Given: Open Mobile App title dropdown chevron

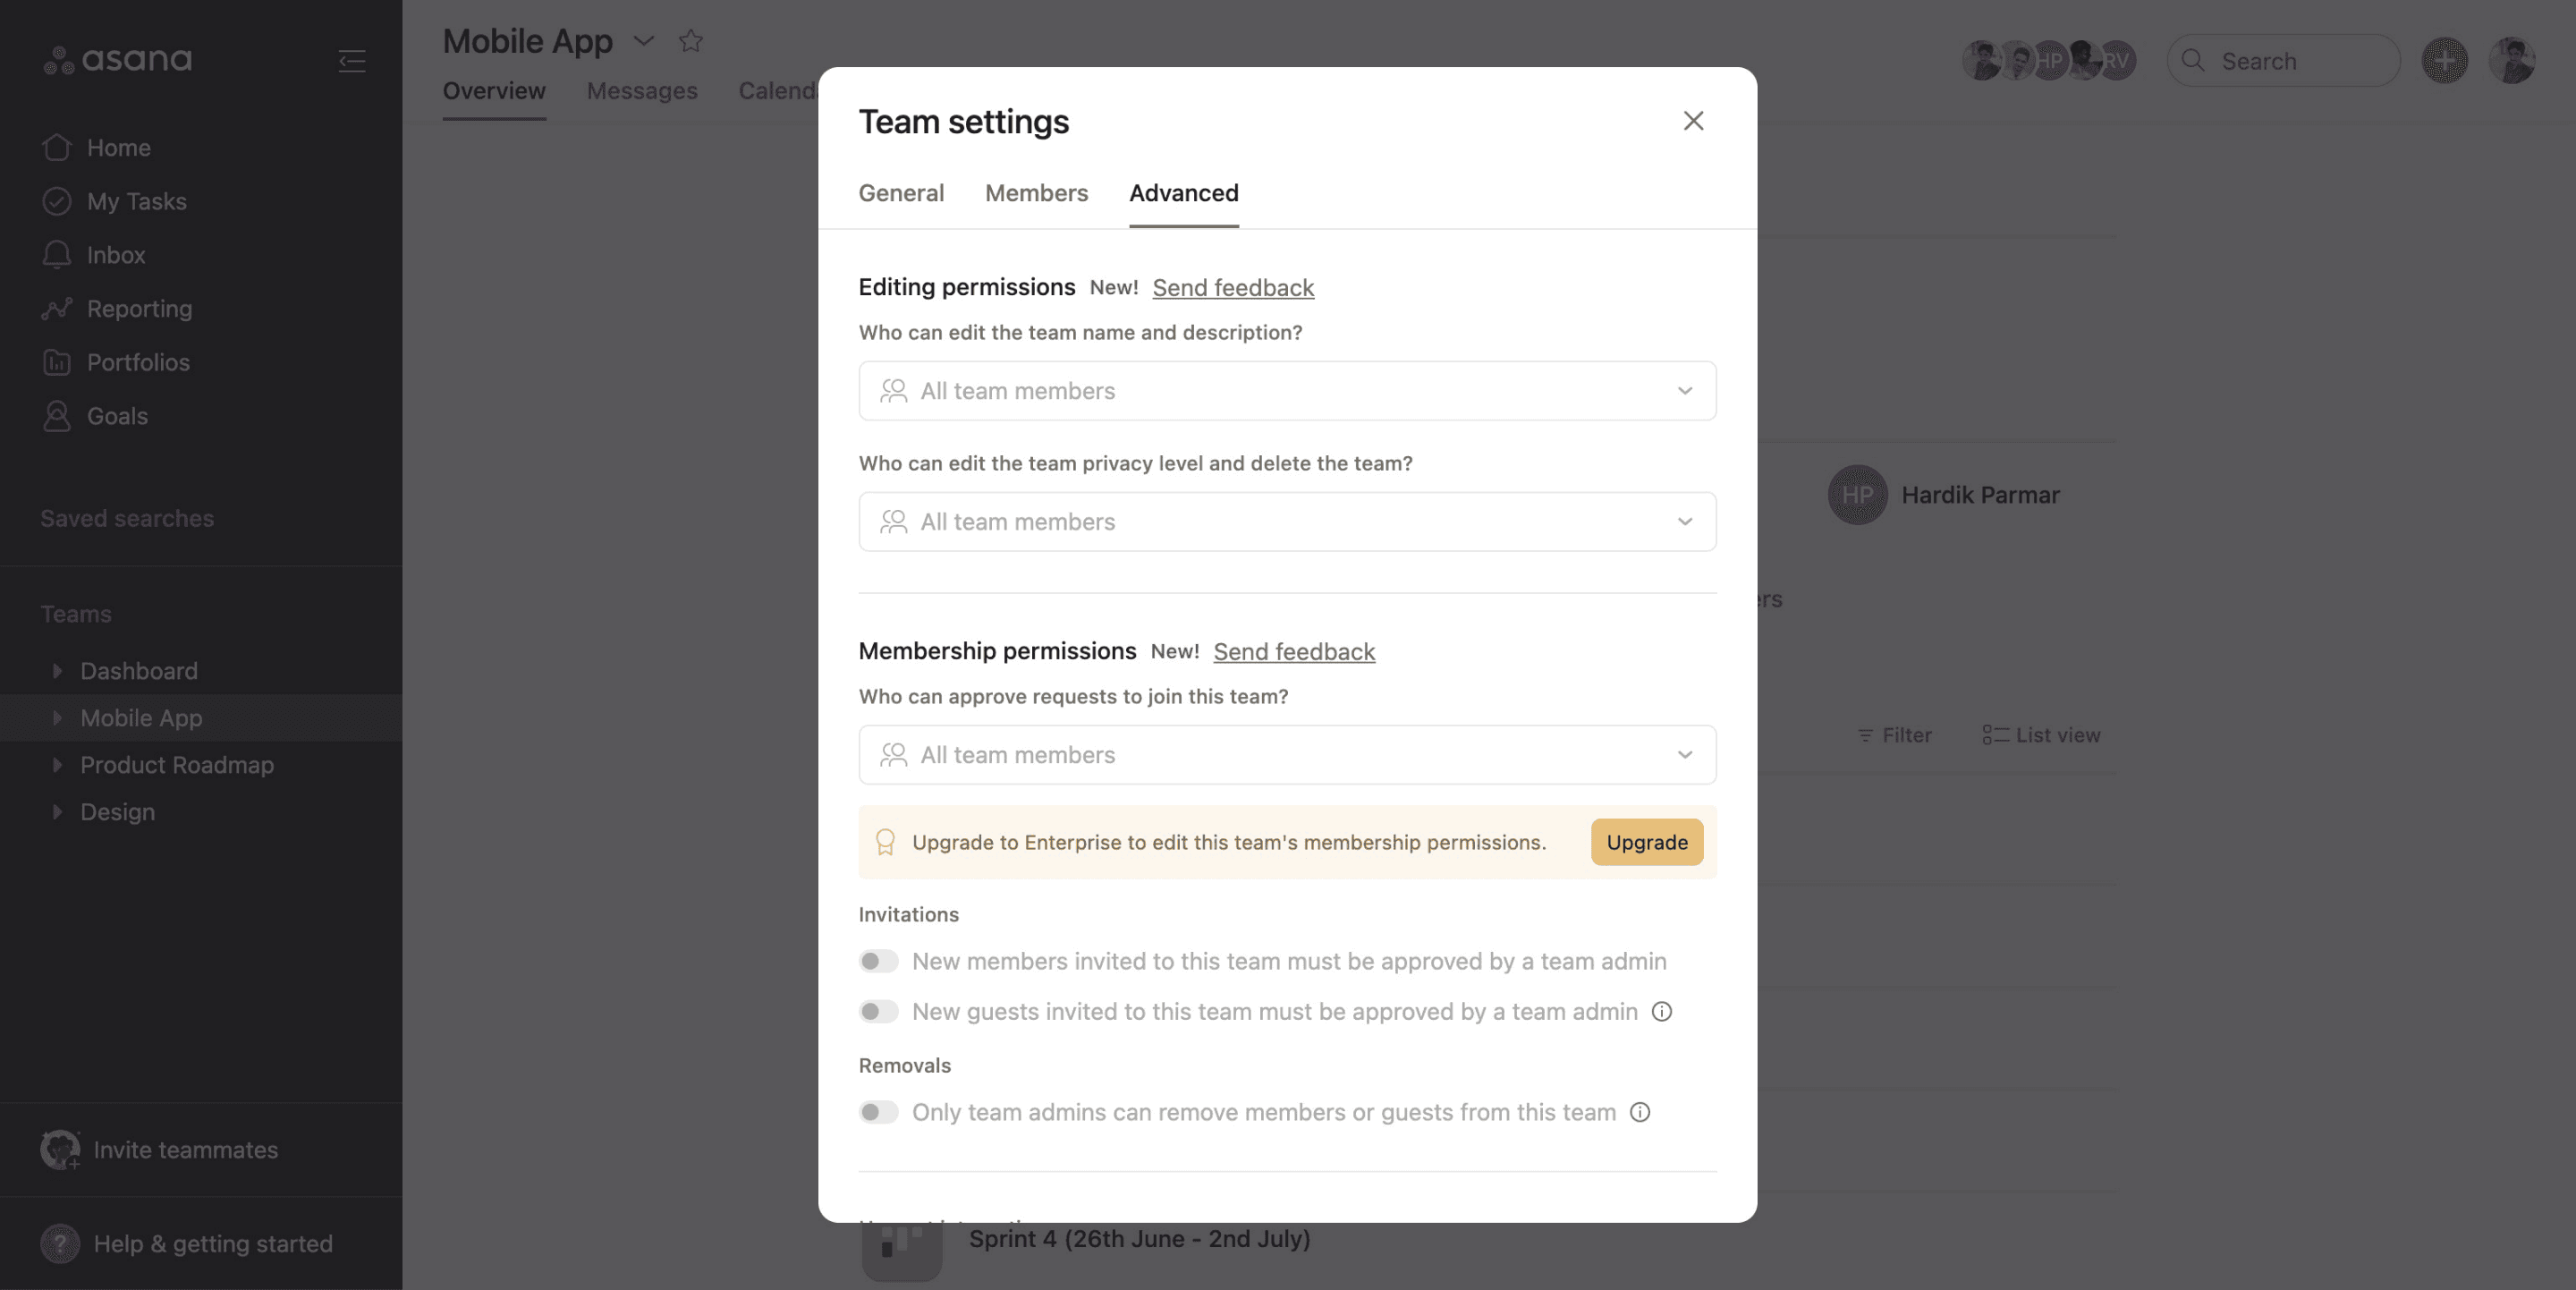Looking at the screenshot, I should (x=643, y=41).
